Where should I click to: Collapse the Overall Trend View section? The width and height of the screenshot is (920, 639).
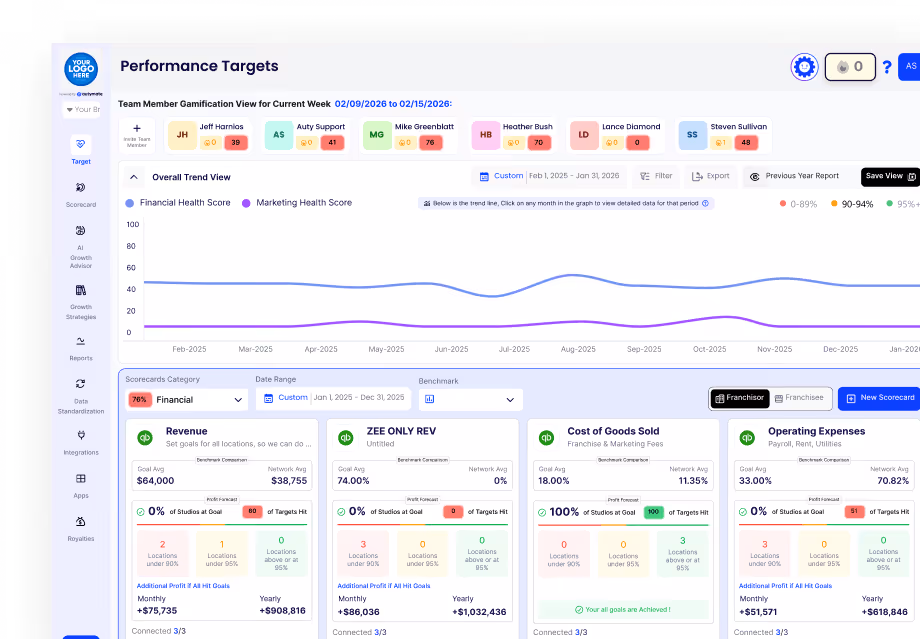point(134,177)
